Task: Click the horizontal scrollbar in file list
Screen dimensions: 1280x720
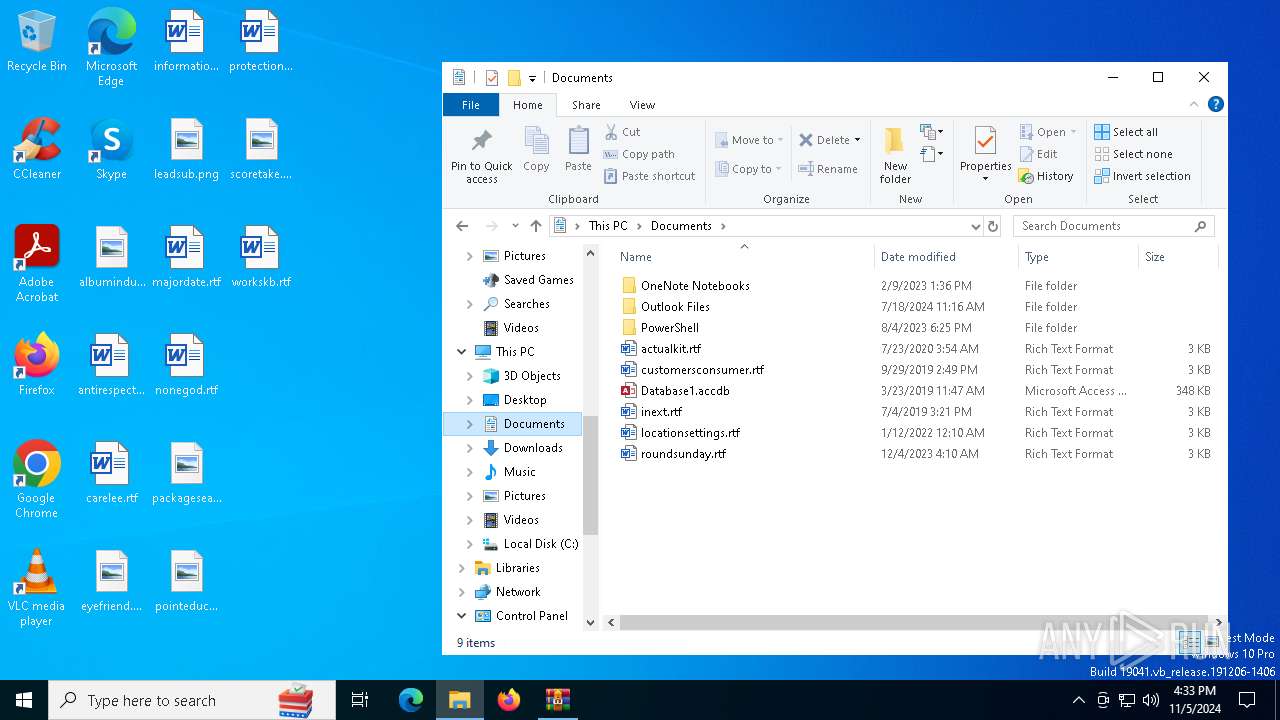Action: tap(915, 622)
